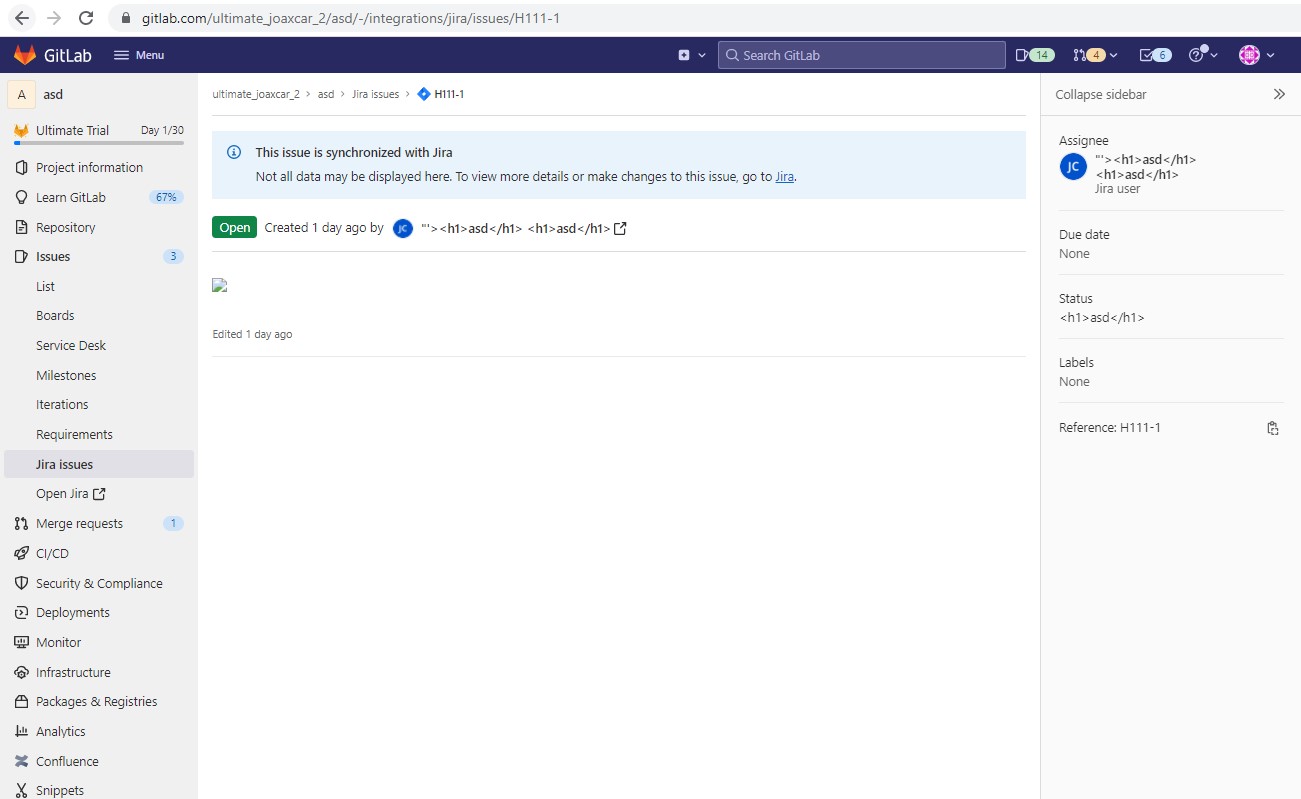The image size is (1301, 799).
Task: Click the Jira issues breadcrumb link
Action: pos(375,94)
